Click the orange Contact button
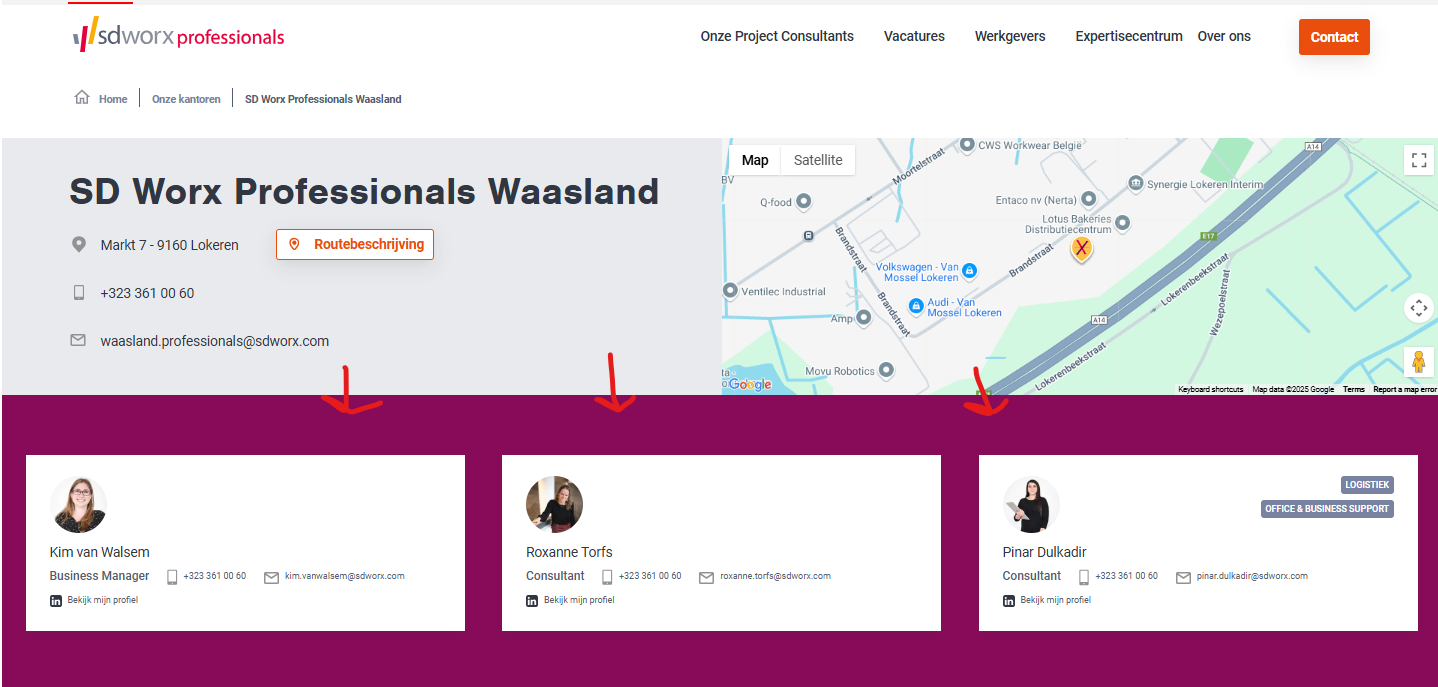This screenshot has height=687, width=1438. [1334, 37]
